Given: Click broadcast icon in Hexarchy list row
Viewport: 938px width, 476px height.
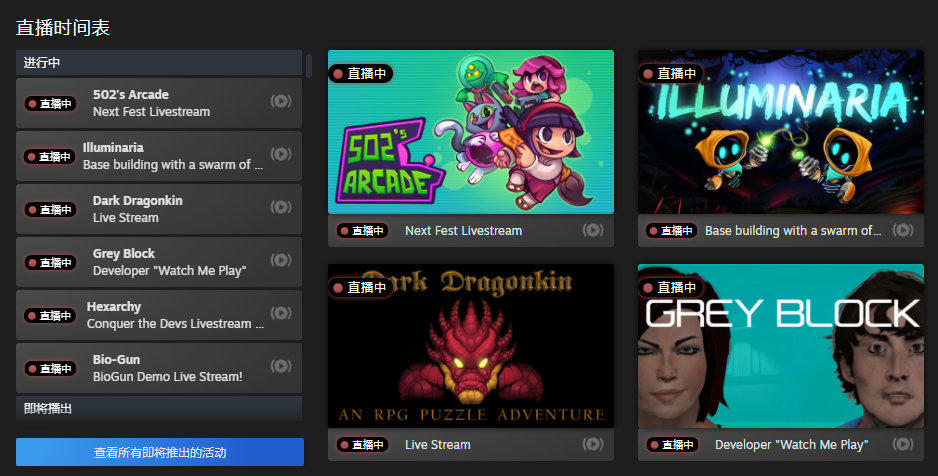Looking at the screenshot, I should (x=281, y=313).
